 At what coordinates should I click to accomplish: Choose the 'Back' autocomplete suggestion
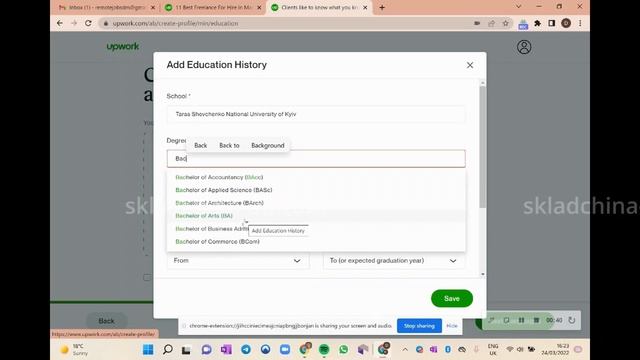200,145
